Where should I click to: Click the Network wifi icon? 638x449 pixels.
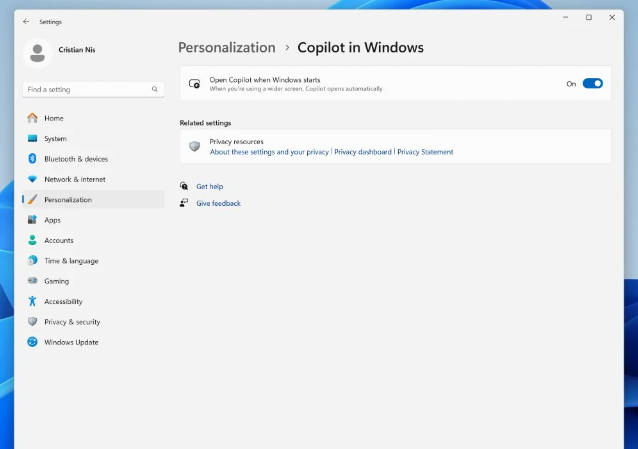(33, 179)
